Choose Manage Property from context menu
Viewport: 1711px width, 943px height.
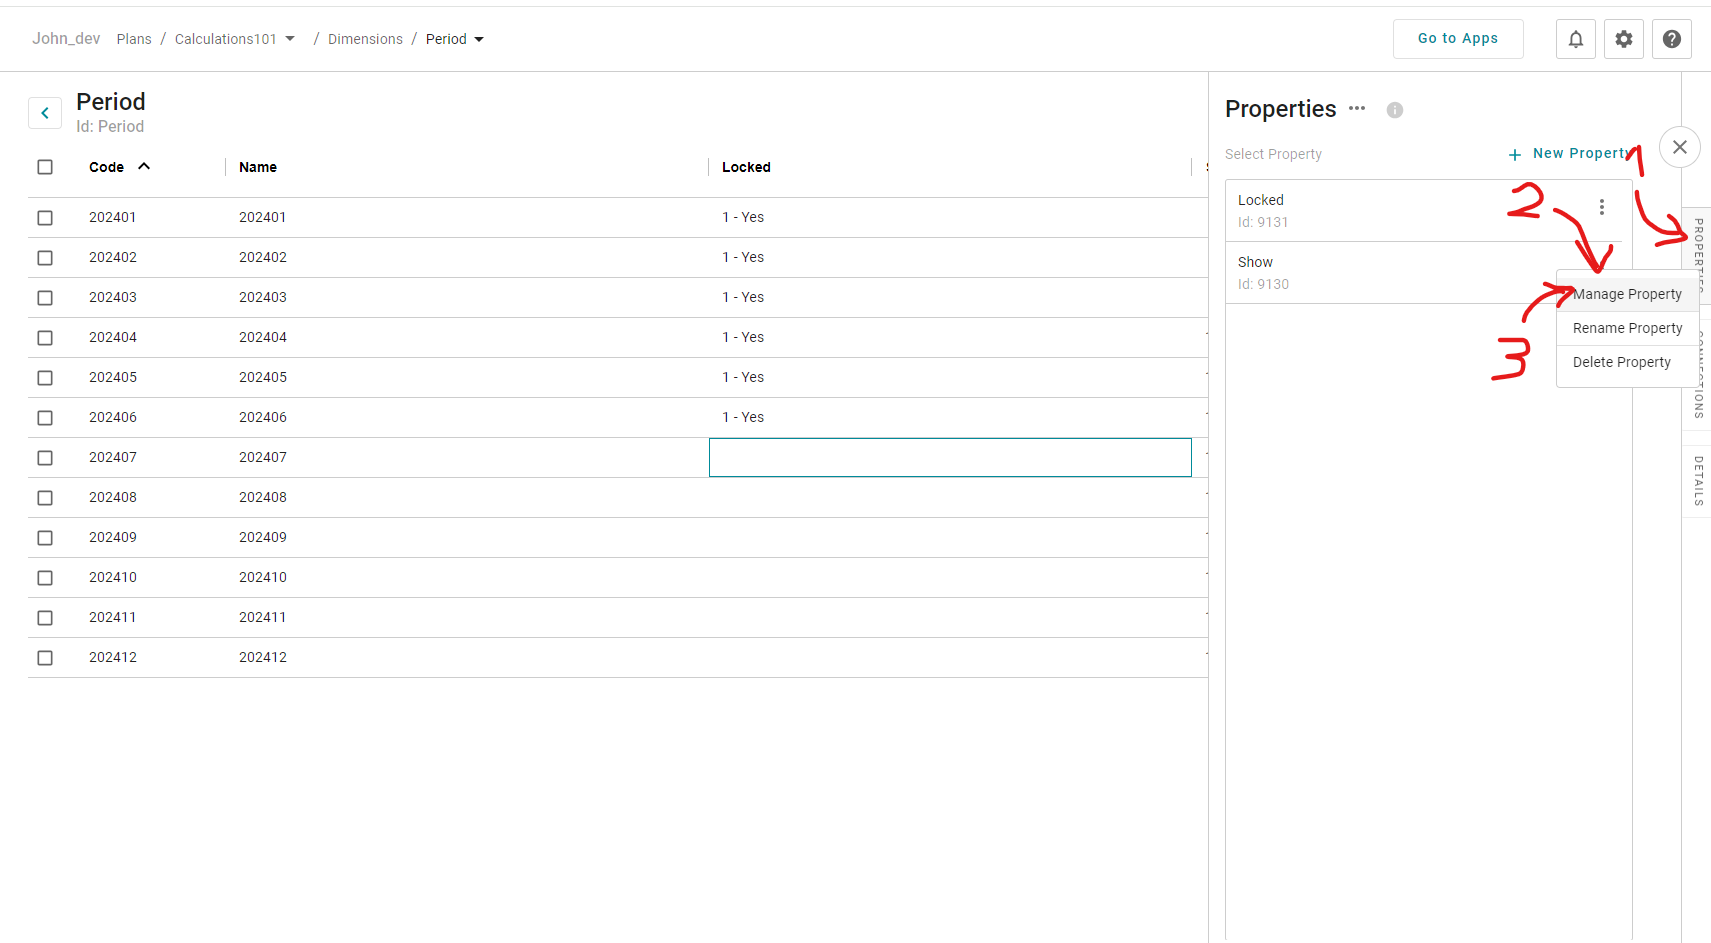pos(1626,294)
